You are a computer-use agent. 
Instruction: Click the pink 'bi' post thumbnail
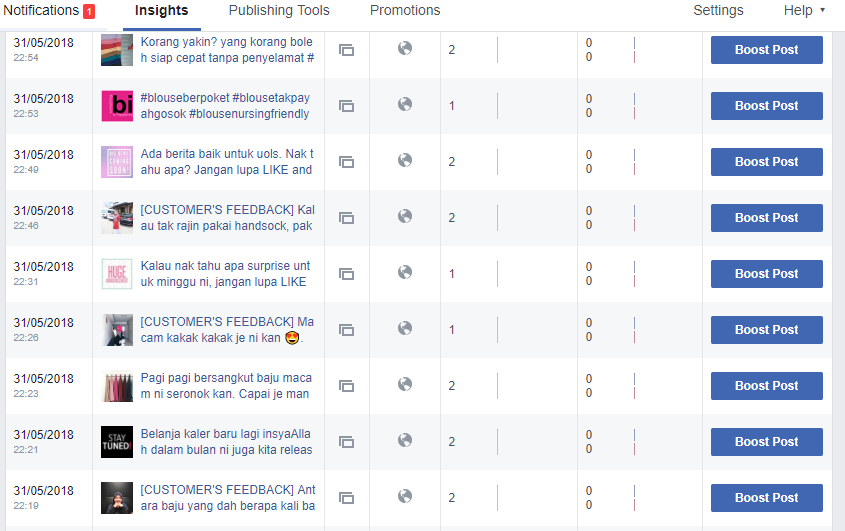pyautogui.click(x=117, y=106)
